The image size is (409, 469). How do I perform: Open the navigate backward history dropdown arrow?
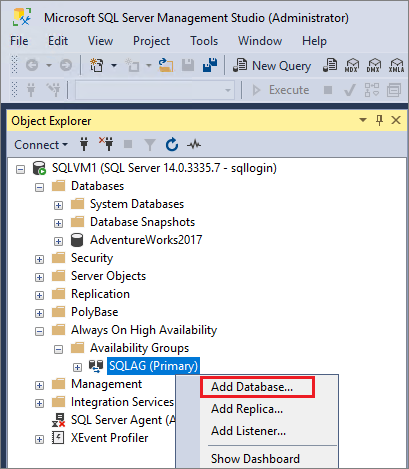(49, 65)
